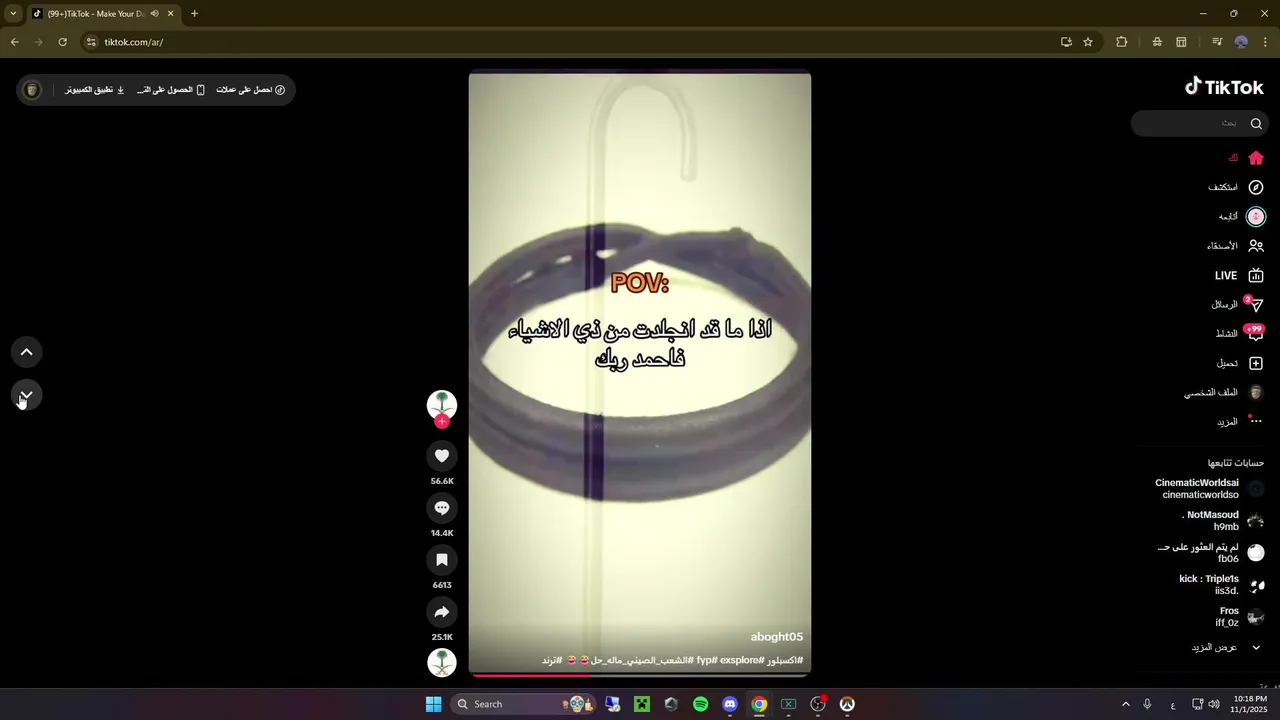This screenshot has height=720, width=1280.
Task: Open the Explore page with compass icon
Action: (1236, 187)
